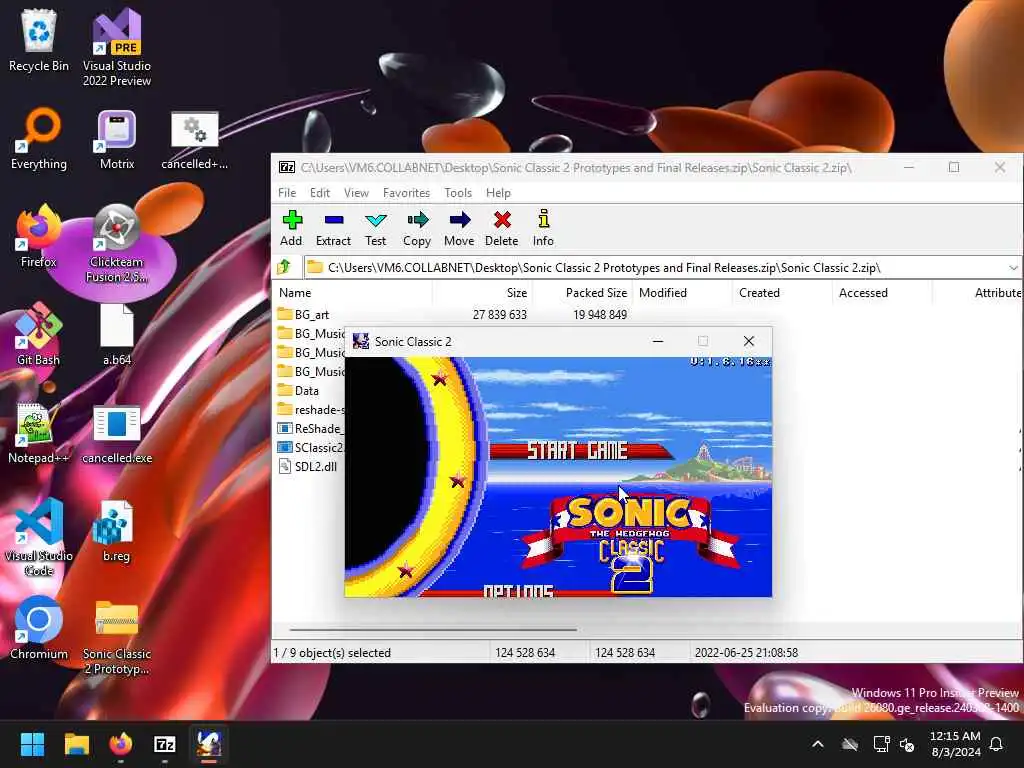1024x768 pixels.
Task: Select the Sonic Classic 2 Prototypes zip icon
Action: pos(117,636)
